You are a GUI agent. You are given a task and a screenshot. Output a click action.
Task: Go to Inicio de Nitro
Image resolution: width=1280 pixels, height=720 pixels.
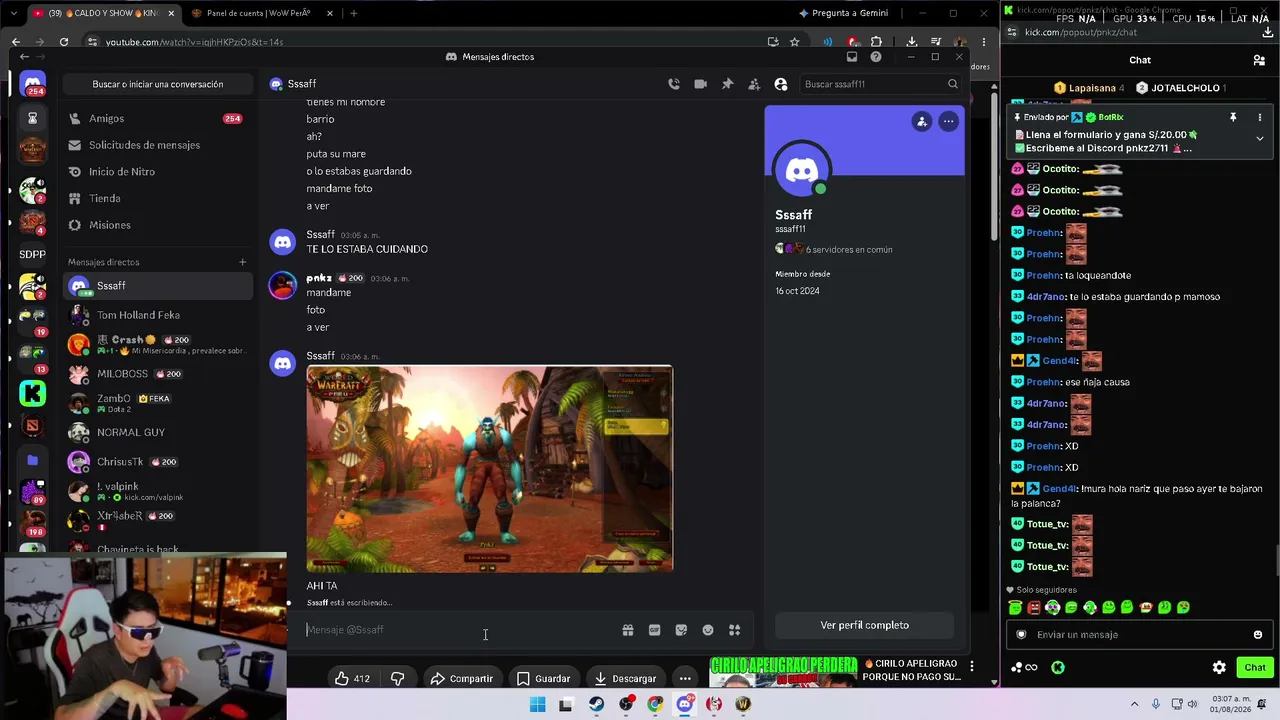tap(157, 172)
